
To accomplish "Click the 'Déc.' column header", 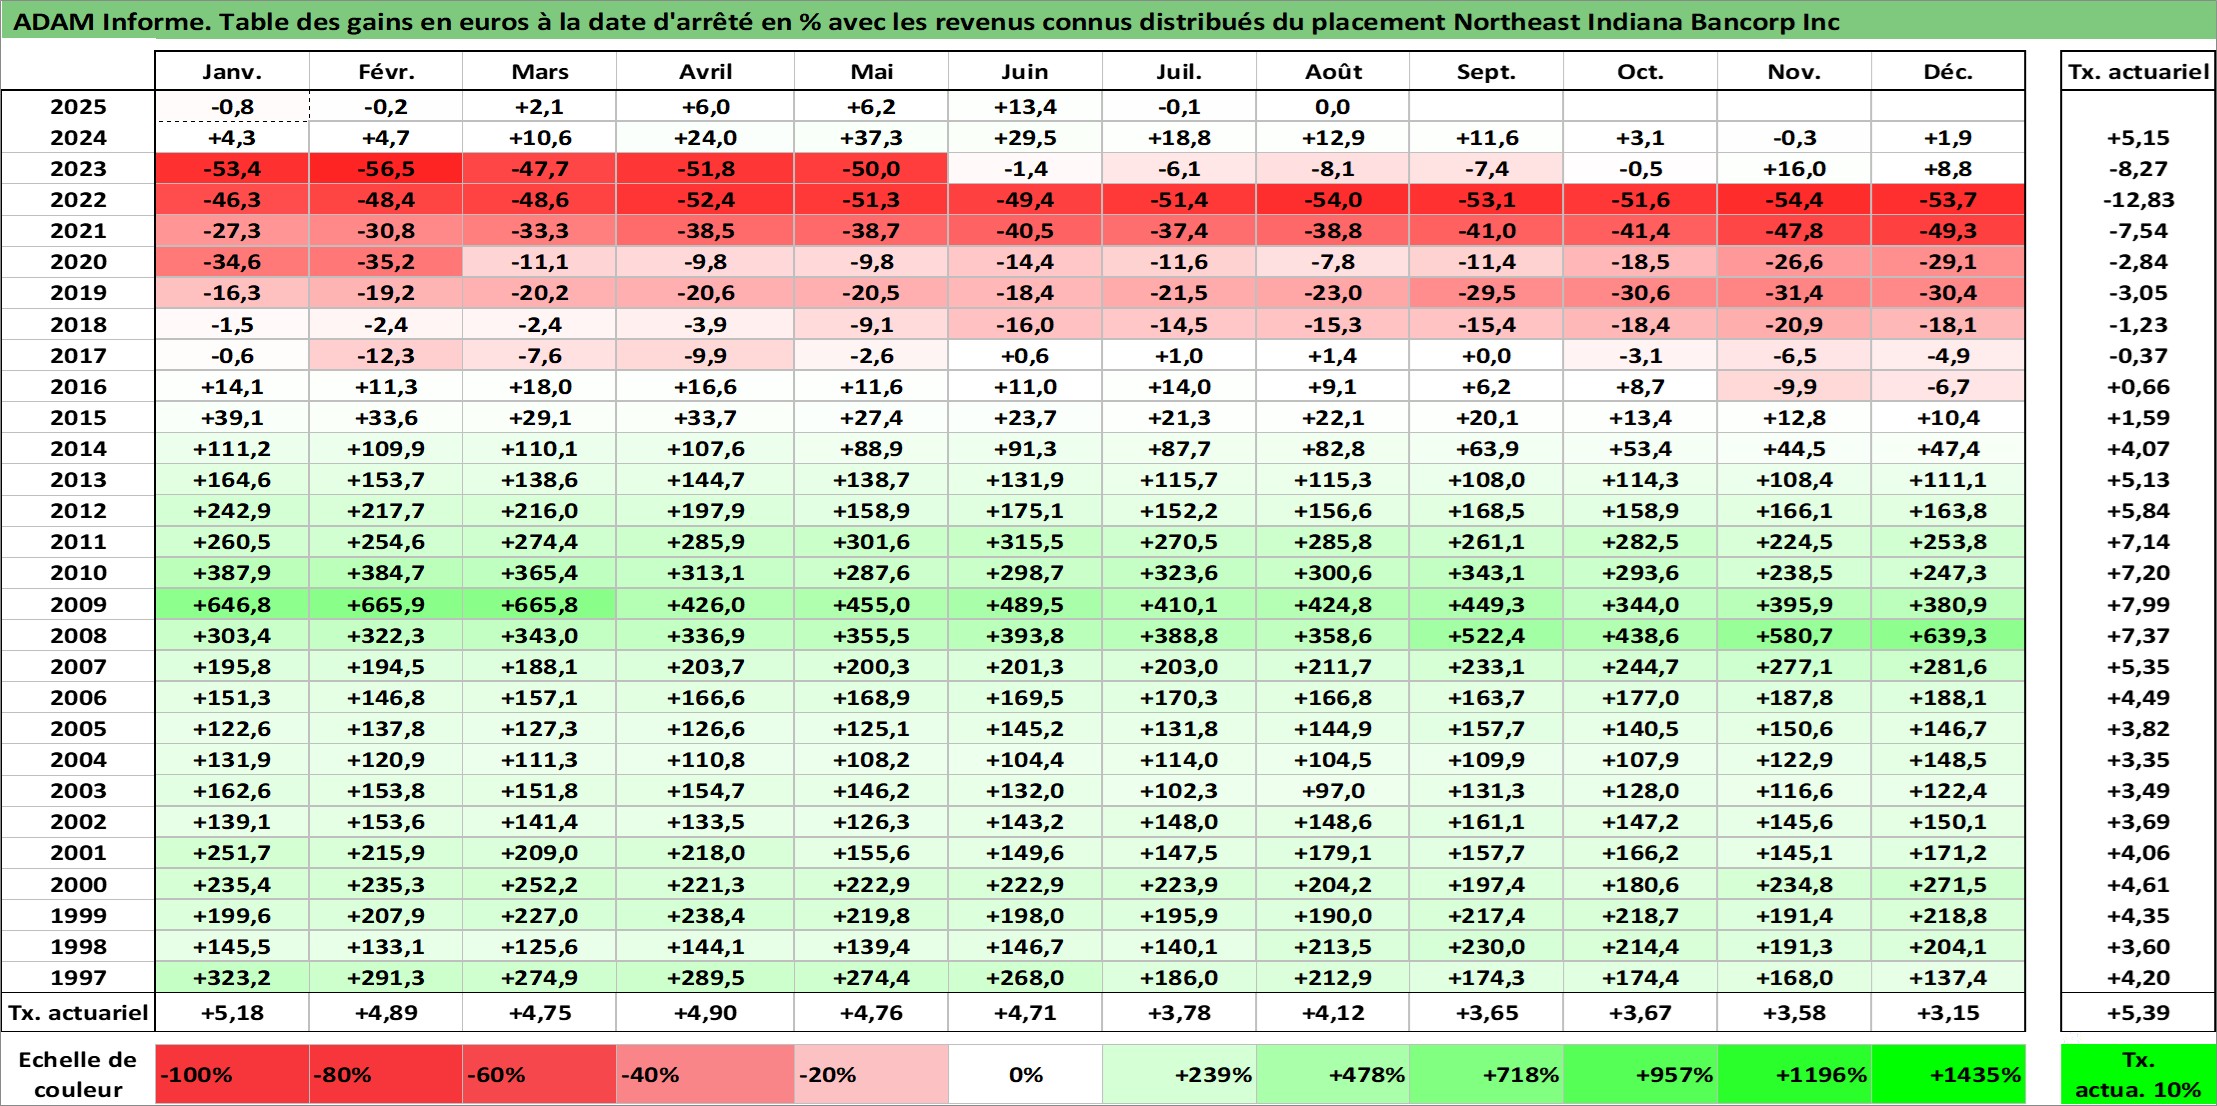I will click(1948, 71).
